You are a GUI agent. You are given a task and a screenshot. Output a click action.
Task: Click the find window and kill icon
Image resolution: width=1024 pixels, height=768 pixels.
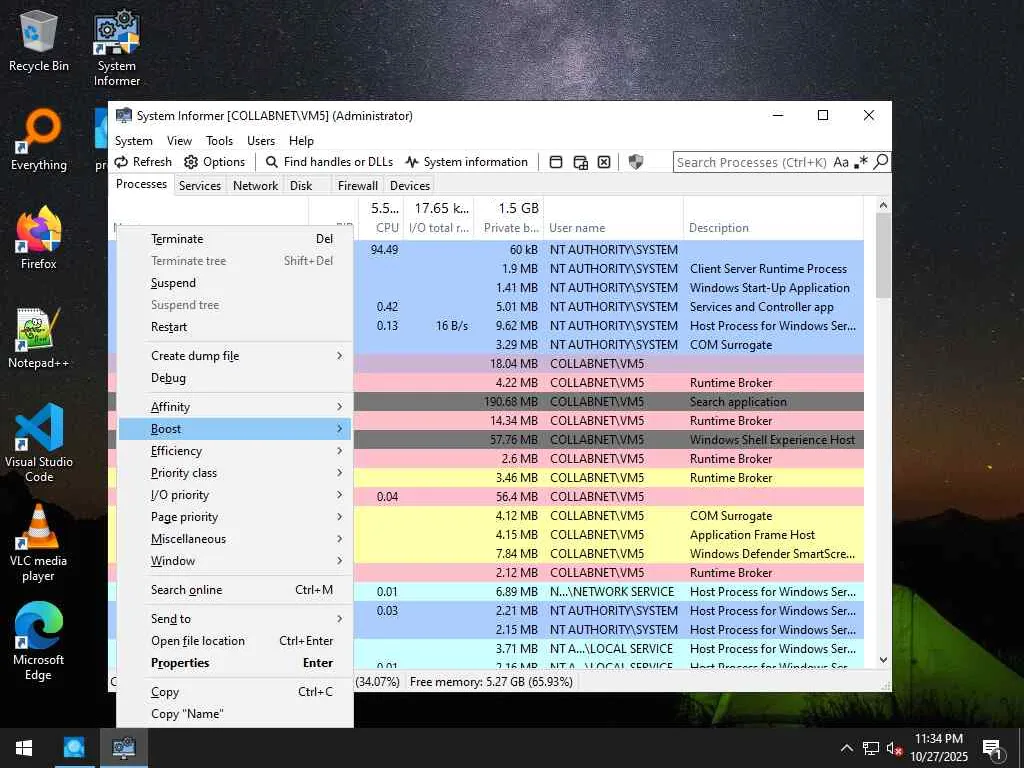pyautogui.click(x=604, y=162)
